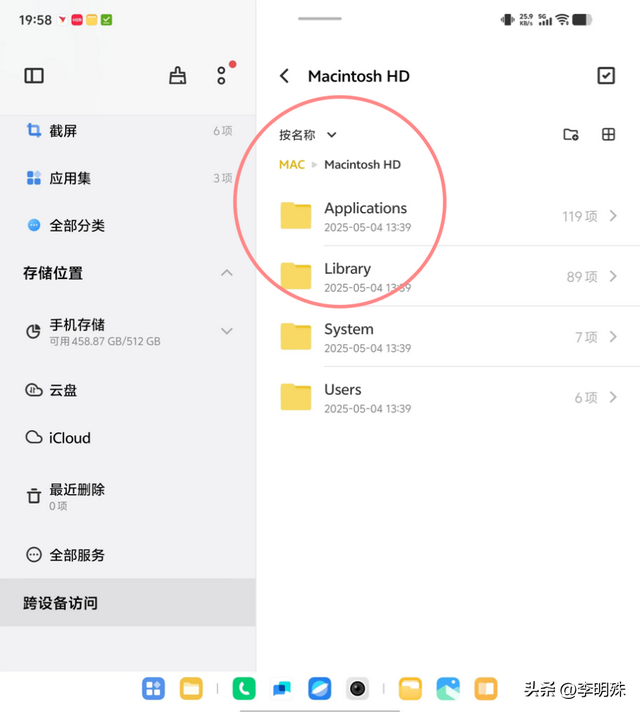Open the Applications folder
Screen dimensions: 640x712
coord(448,216)
